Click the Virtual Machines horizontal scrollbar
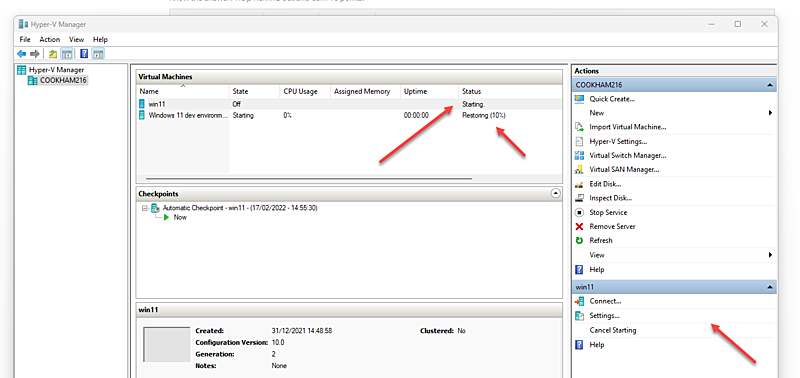 pyautogui.click(x=309, y=179)
